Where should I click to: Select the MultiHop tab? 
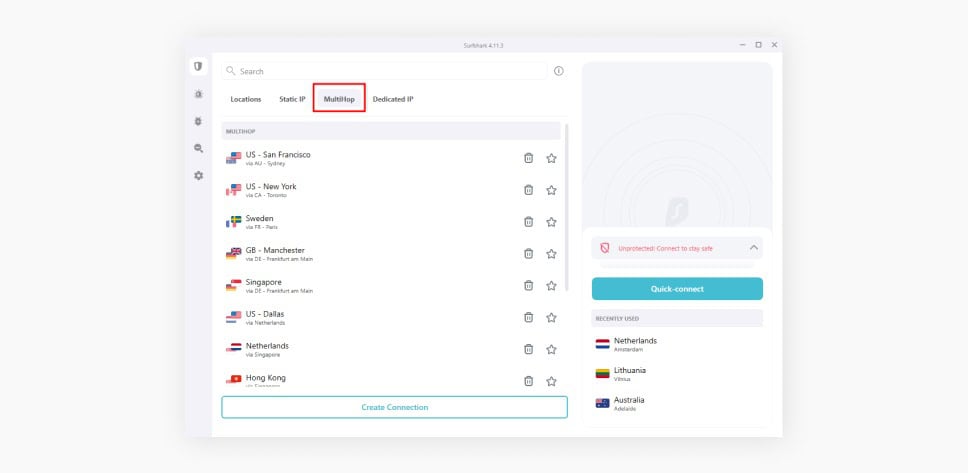(339, 99)
